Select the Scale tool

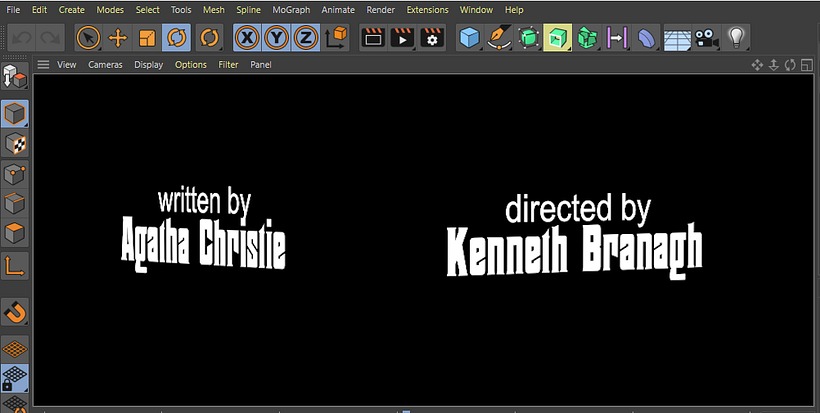point(147,38)
